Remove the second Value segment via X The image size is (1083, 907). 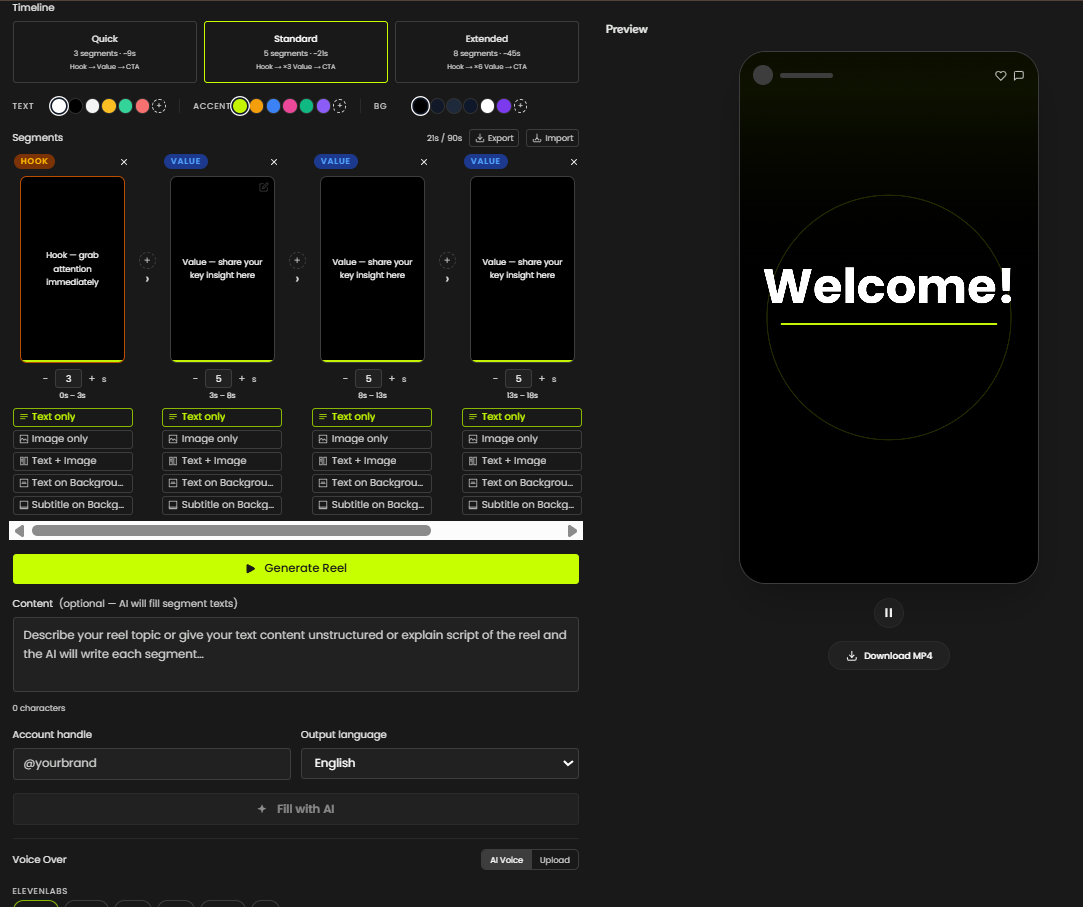click(424, 162)
